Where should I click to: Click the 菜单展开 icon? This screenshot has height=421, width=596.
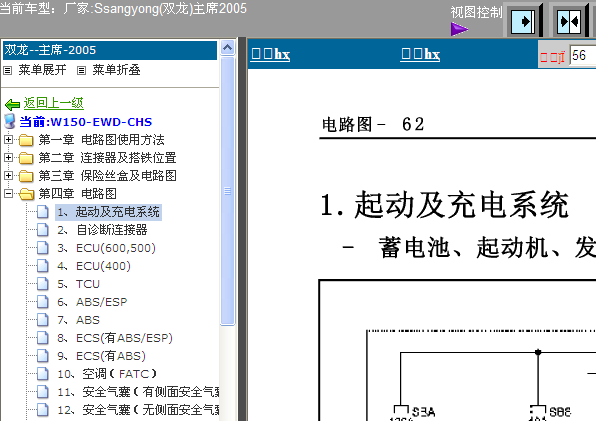coord(8,70)
